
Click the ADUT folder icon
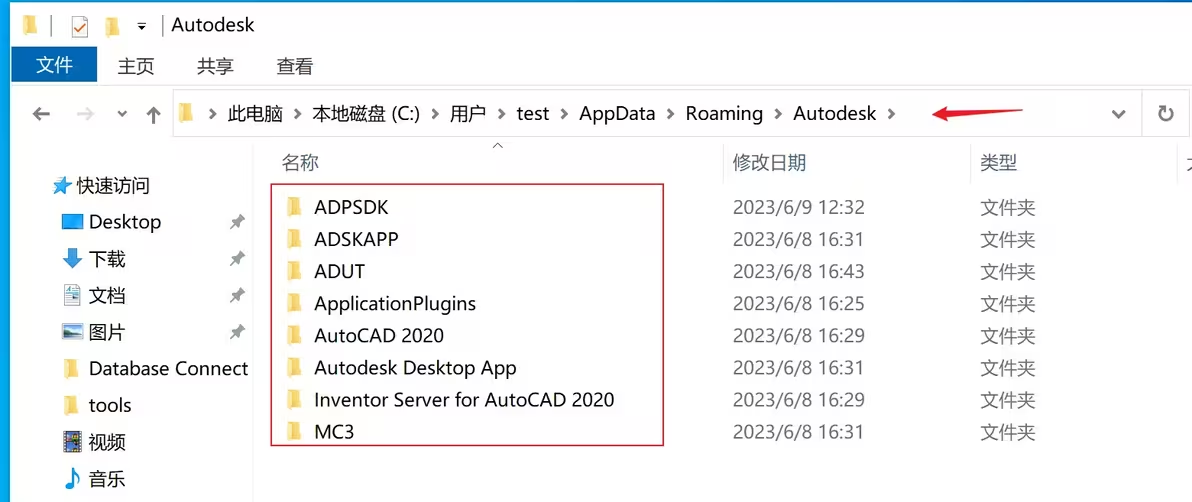pyautogui.click(x=294, y=272)
